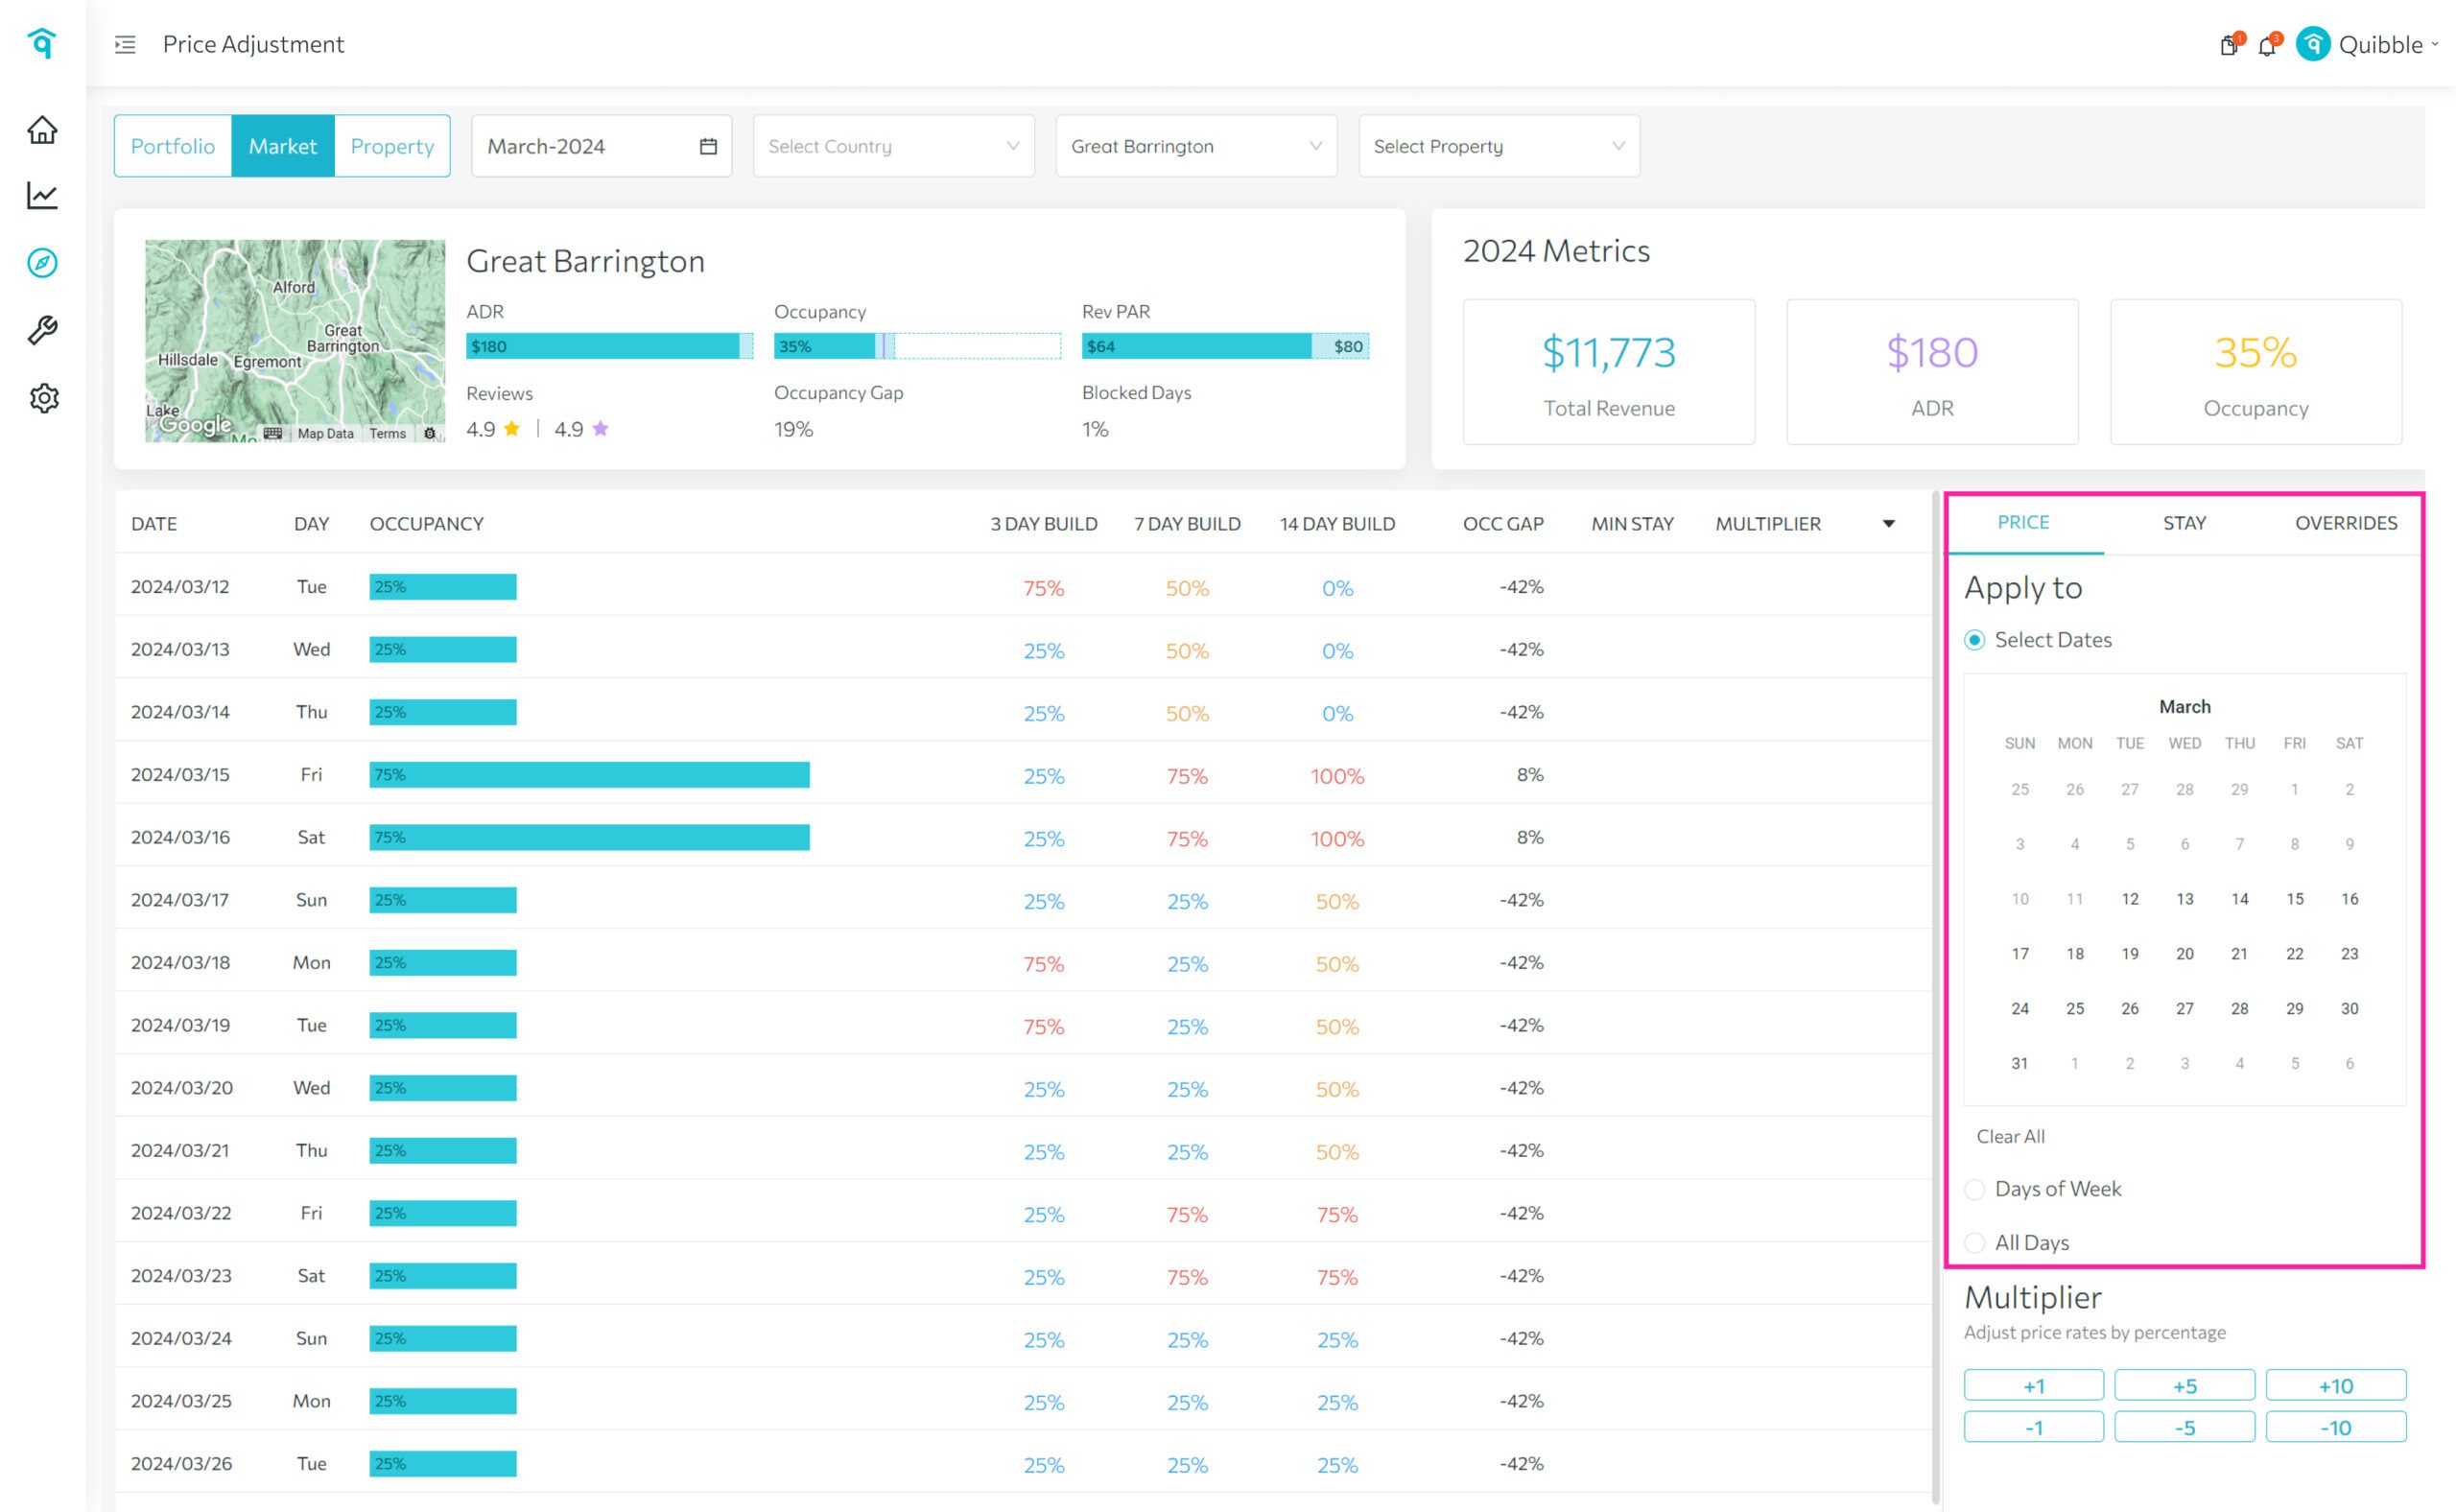2456x1512 pixels.
Task: Click the -10 multiplier button
Action: [2335, 1428]
